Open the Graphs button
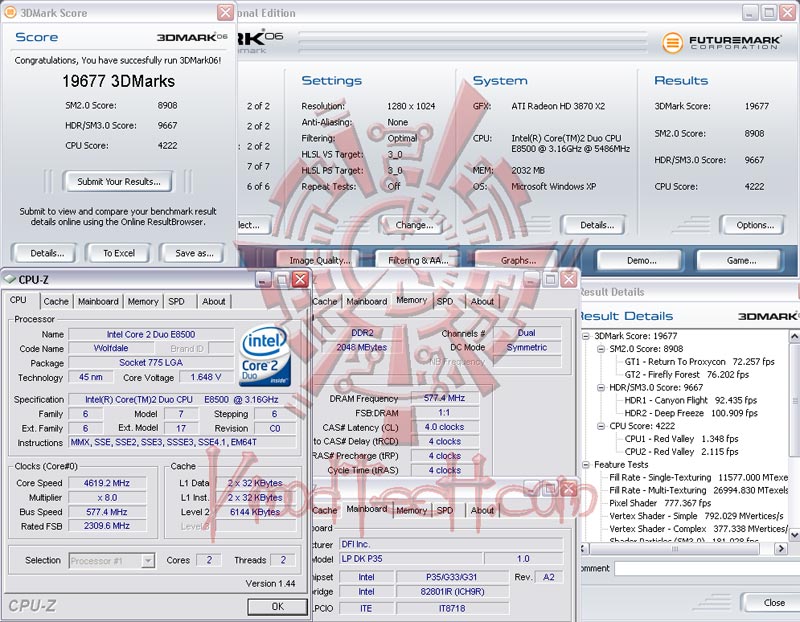This screenshot has width=800, height=622. point(518,260)
